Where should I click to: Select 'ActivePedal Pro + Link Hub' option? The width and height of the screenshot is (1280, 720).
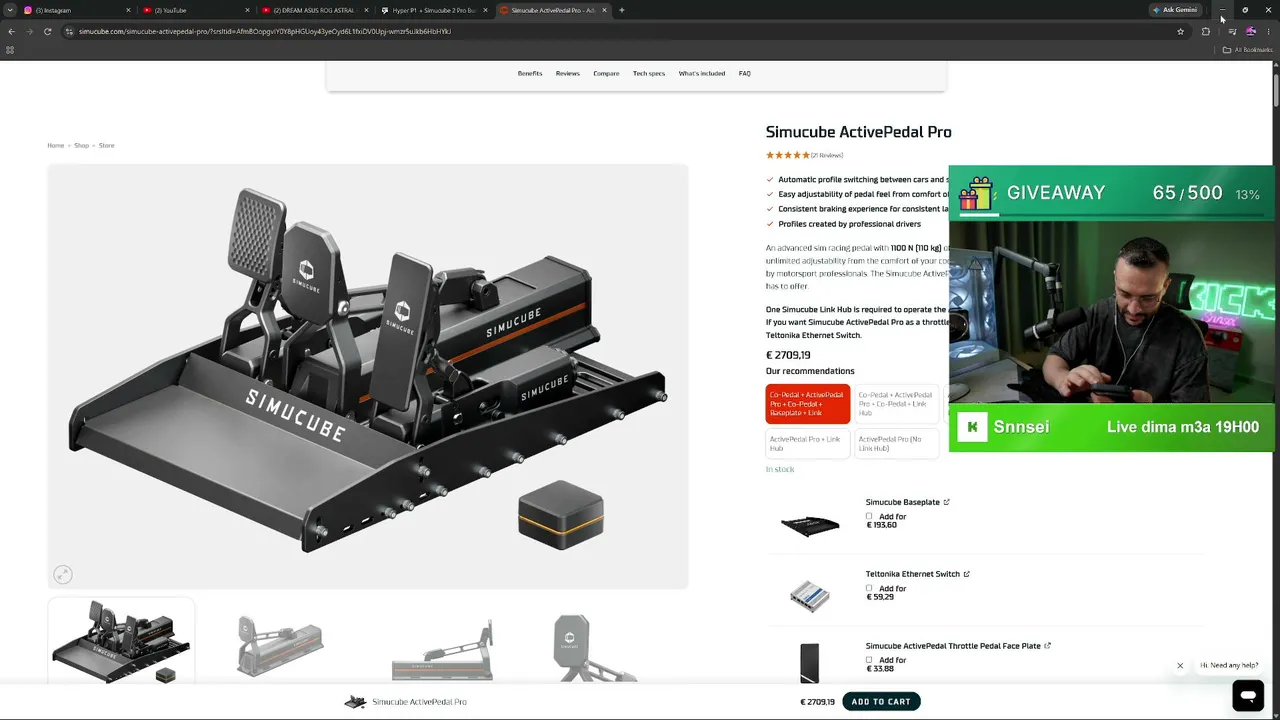click(x=808, y=443)
